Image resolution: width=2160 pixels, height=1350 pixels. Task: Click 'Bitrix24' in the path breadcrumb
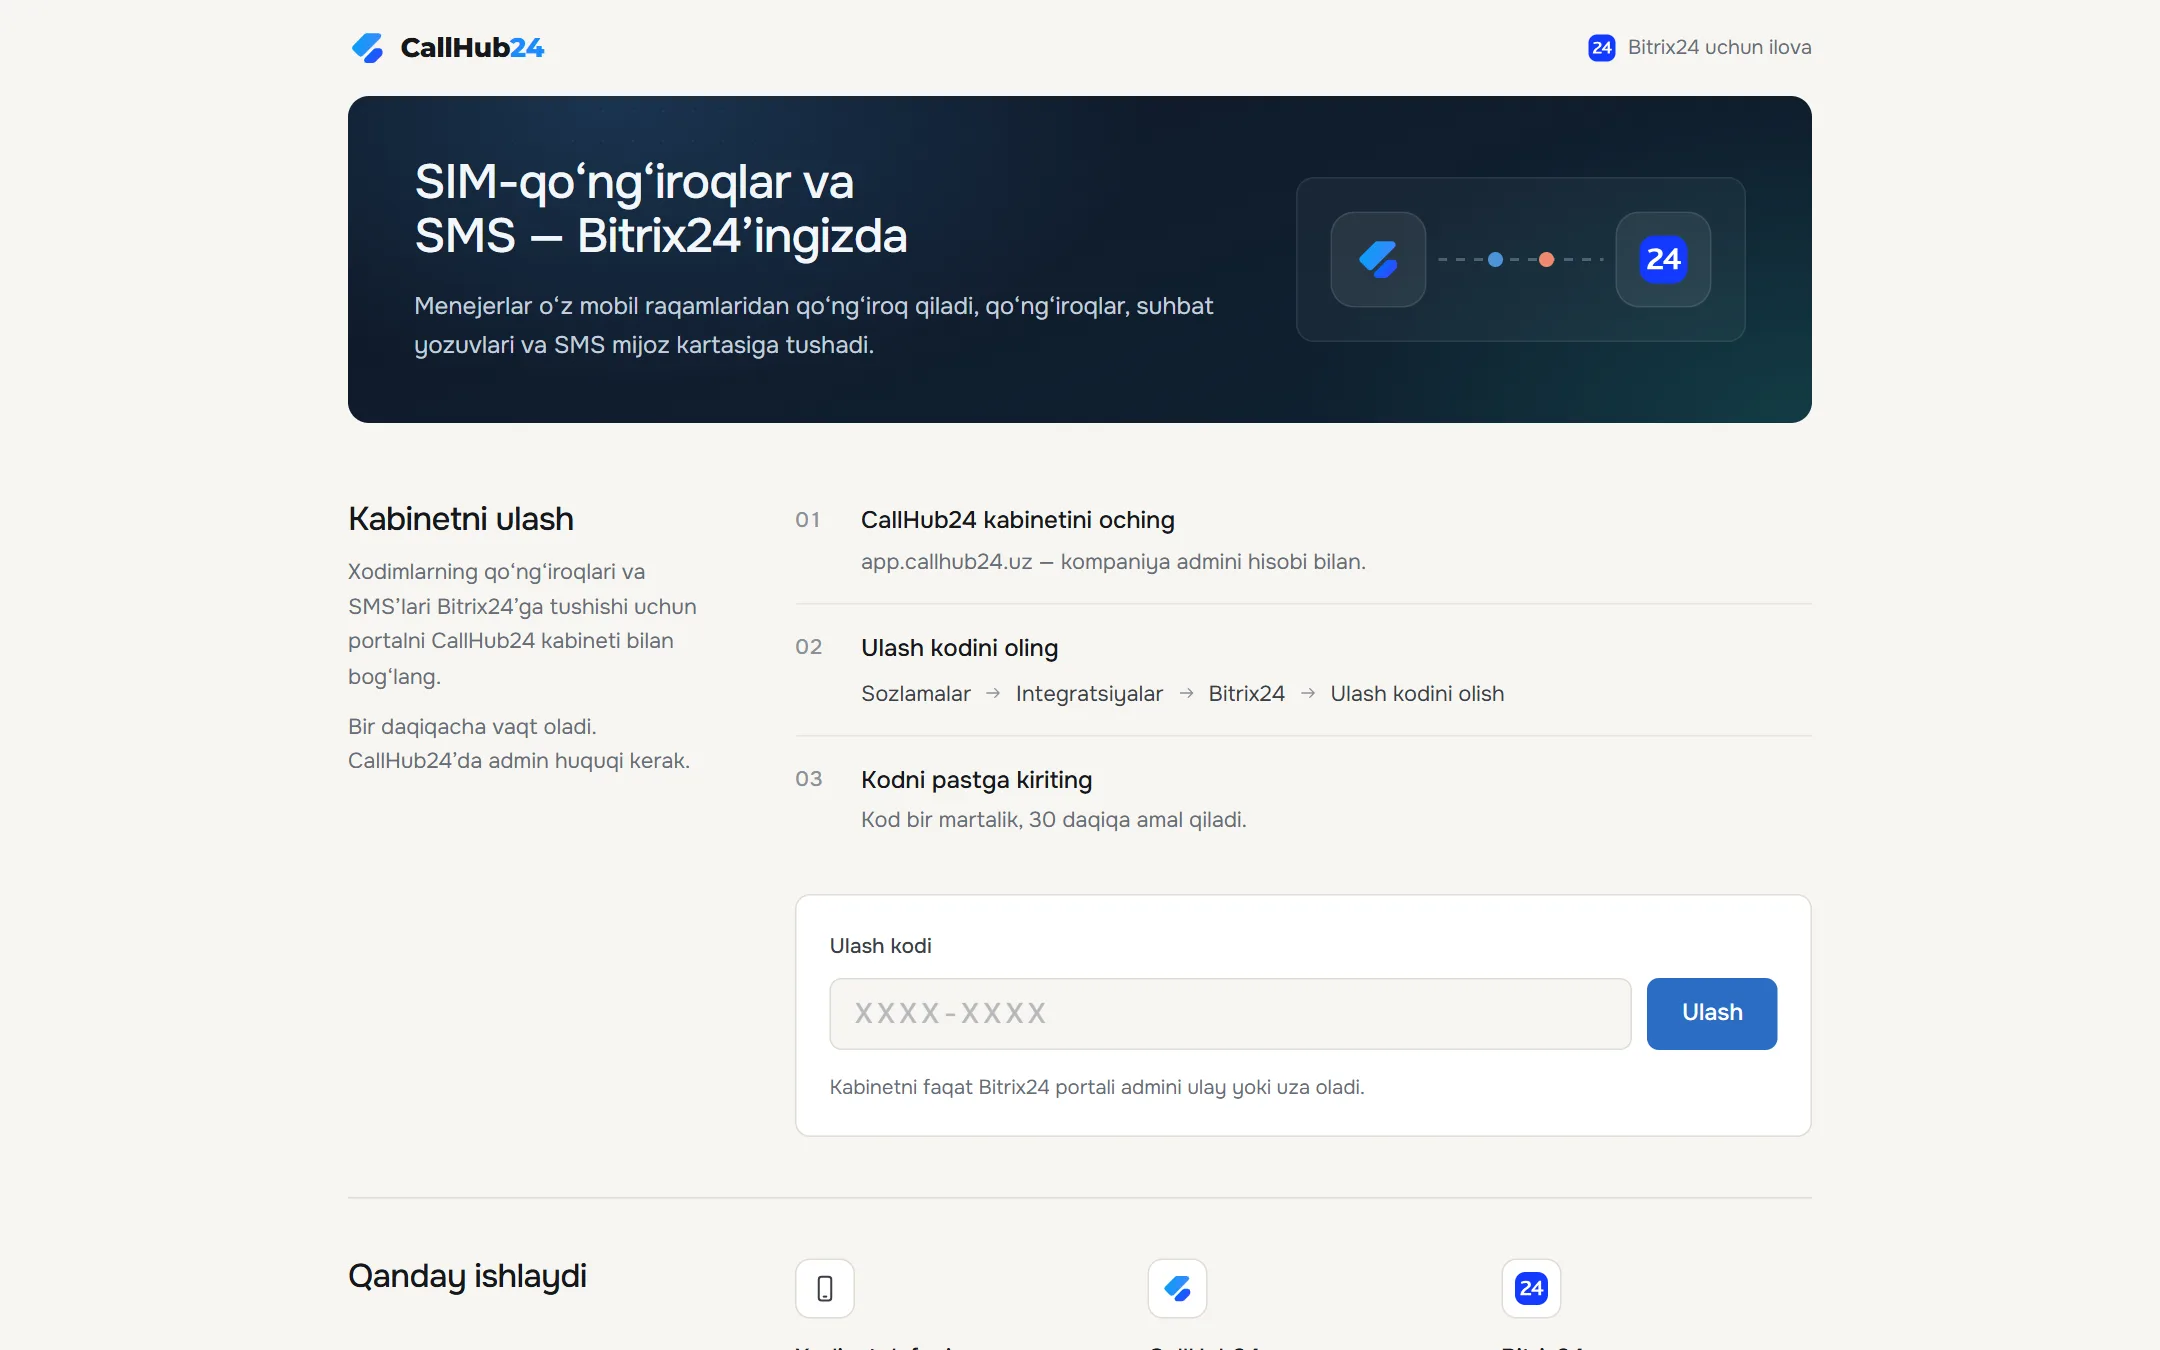(1246, 694)
